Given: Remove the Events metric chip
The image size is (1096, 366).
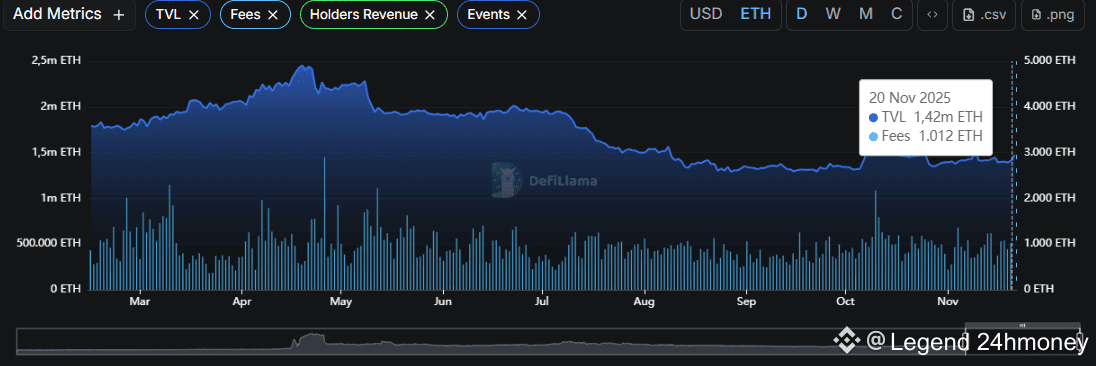Looking at the screenshot, I should (x=522, y=15).
